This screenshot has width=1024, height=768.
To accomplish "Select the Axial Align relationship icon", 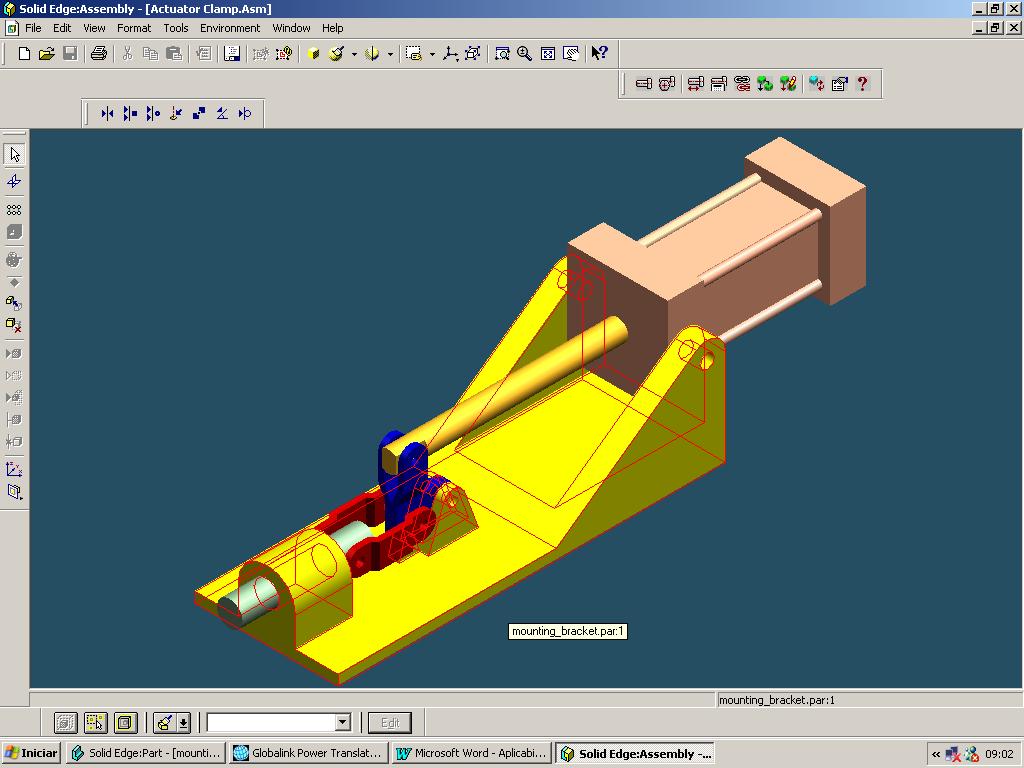I will 153,114.
